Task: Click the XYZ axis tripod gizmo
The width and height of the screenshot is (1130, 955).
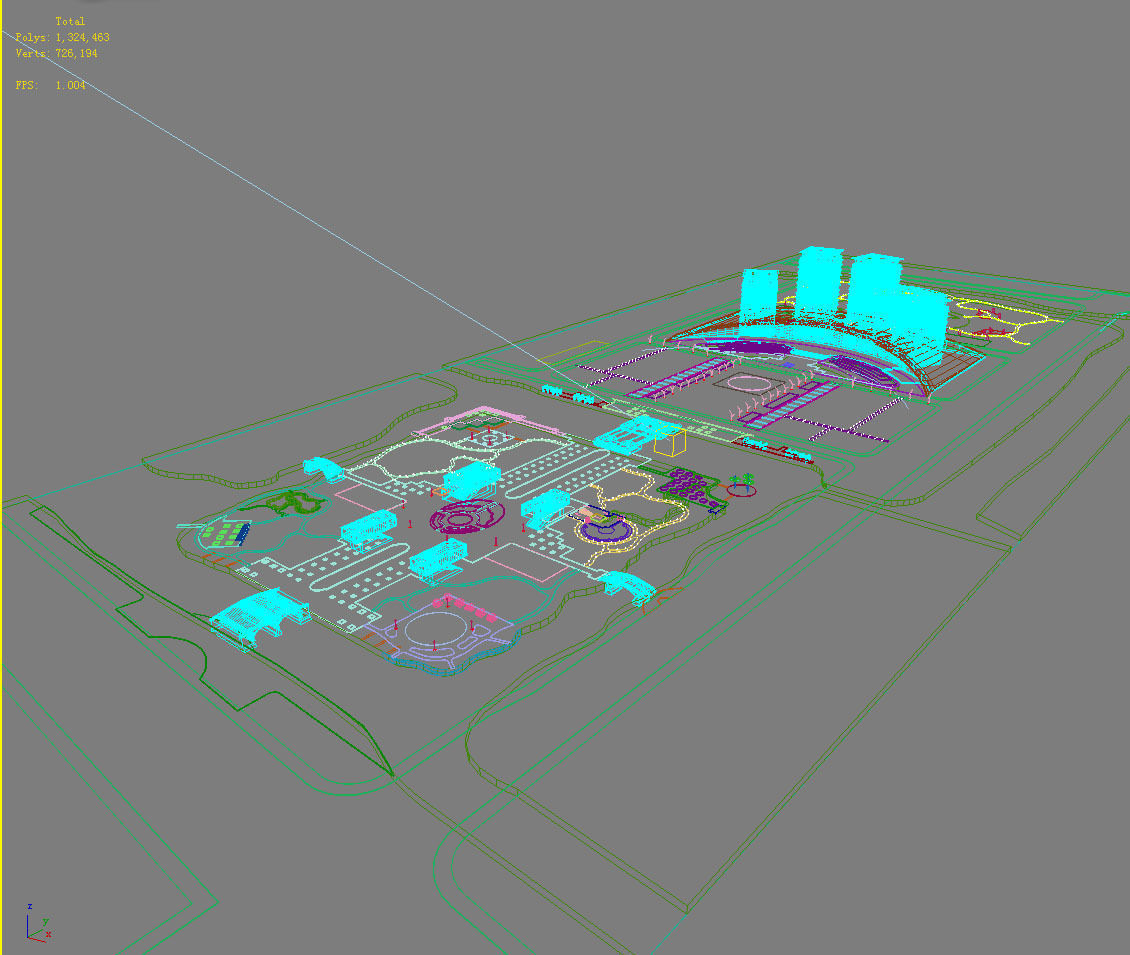Action: coord(38,923)
